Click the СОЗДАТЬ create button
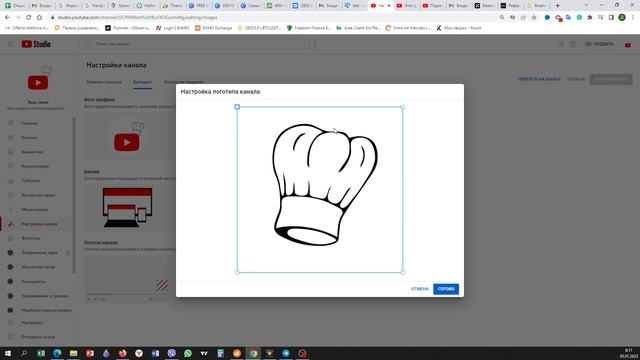Screen dimensions: 640x360 [599, 44]
